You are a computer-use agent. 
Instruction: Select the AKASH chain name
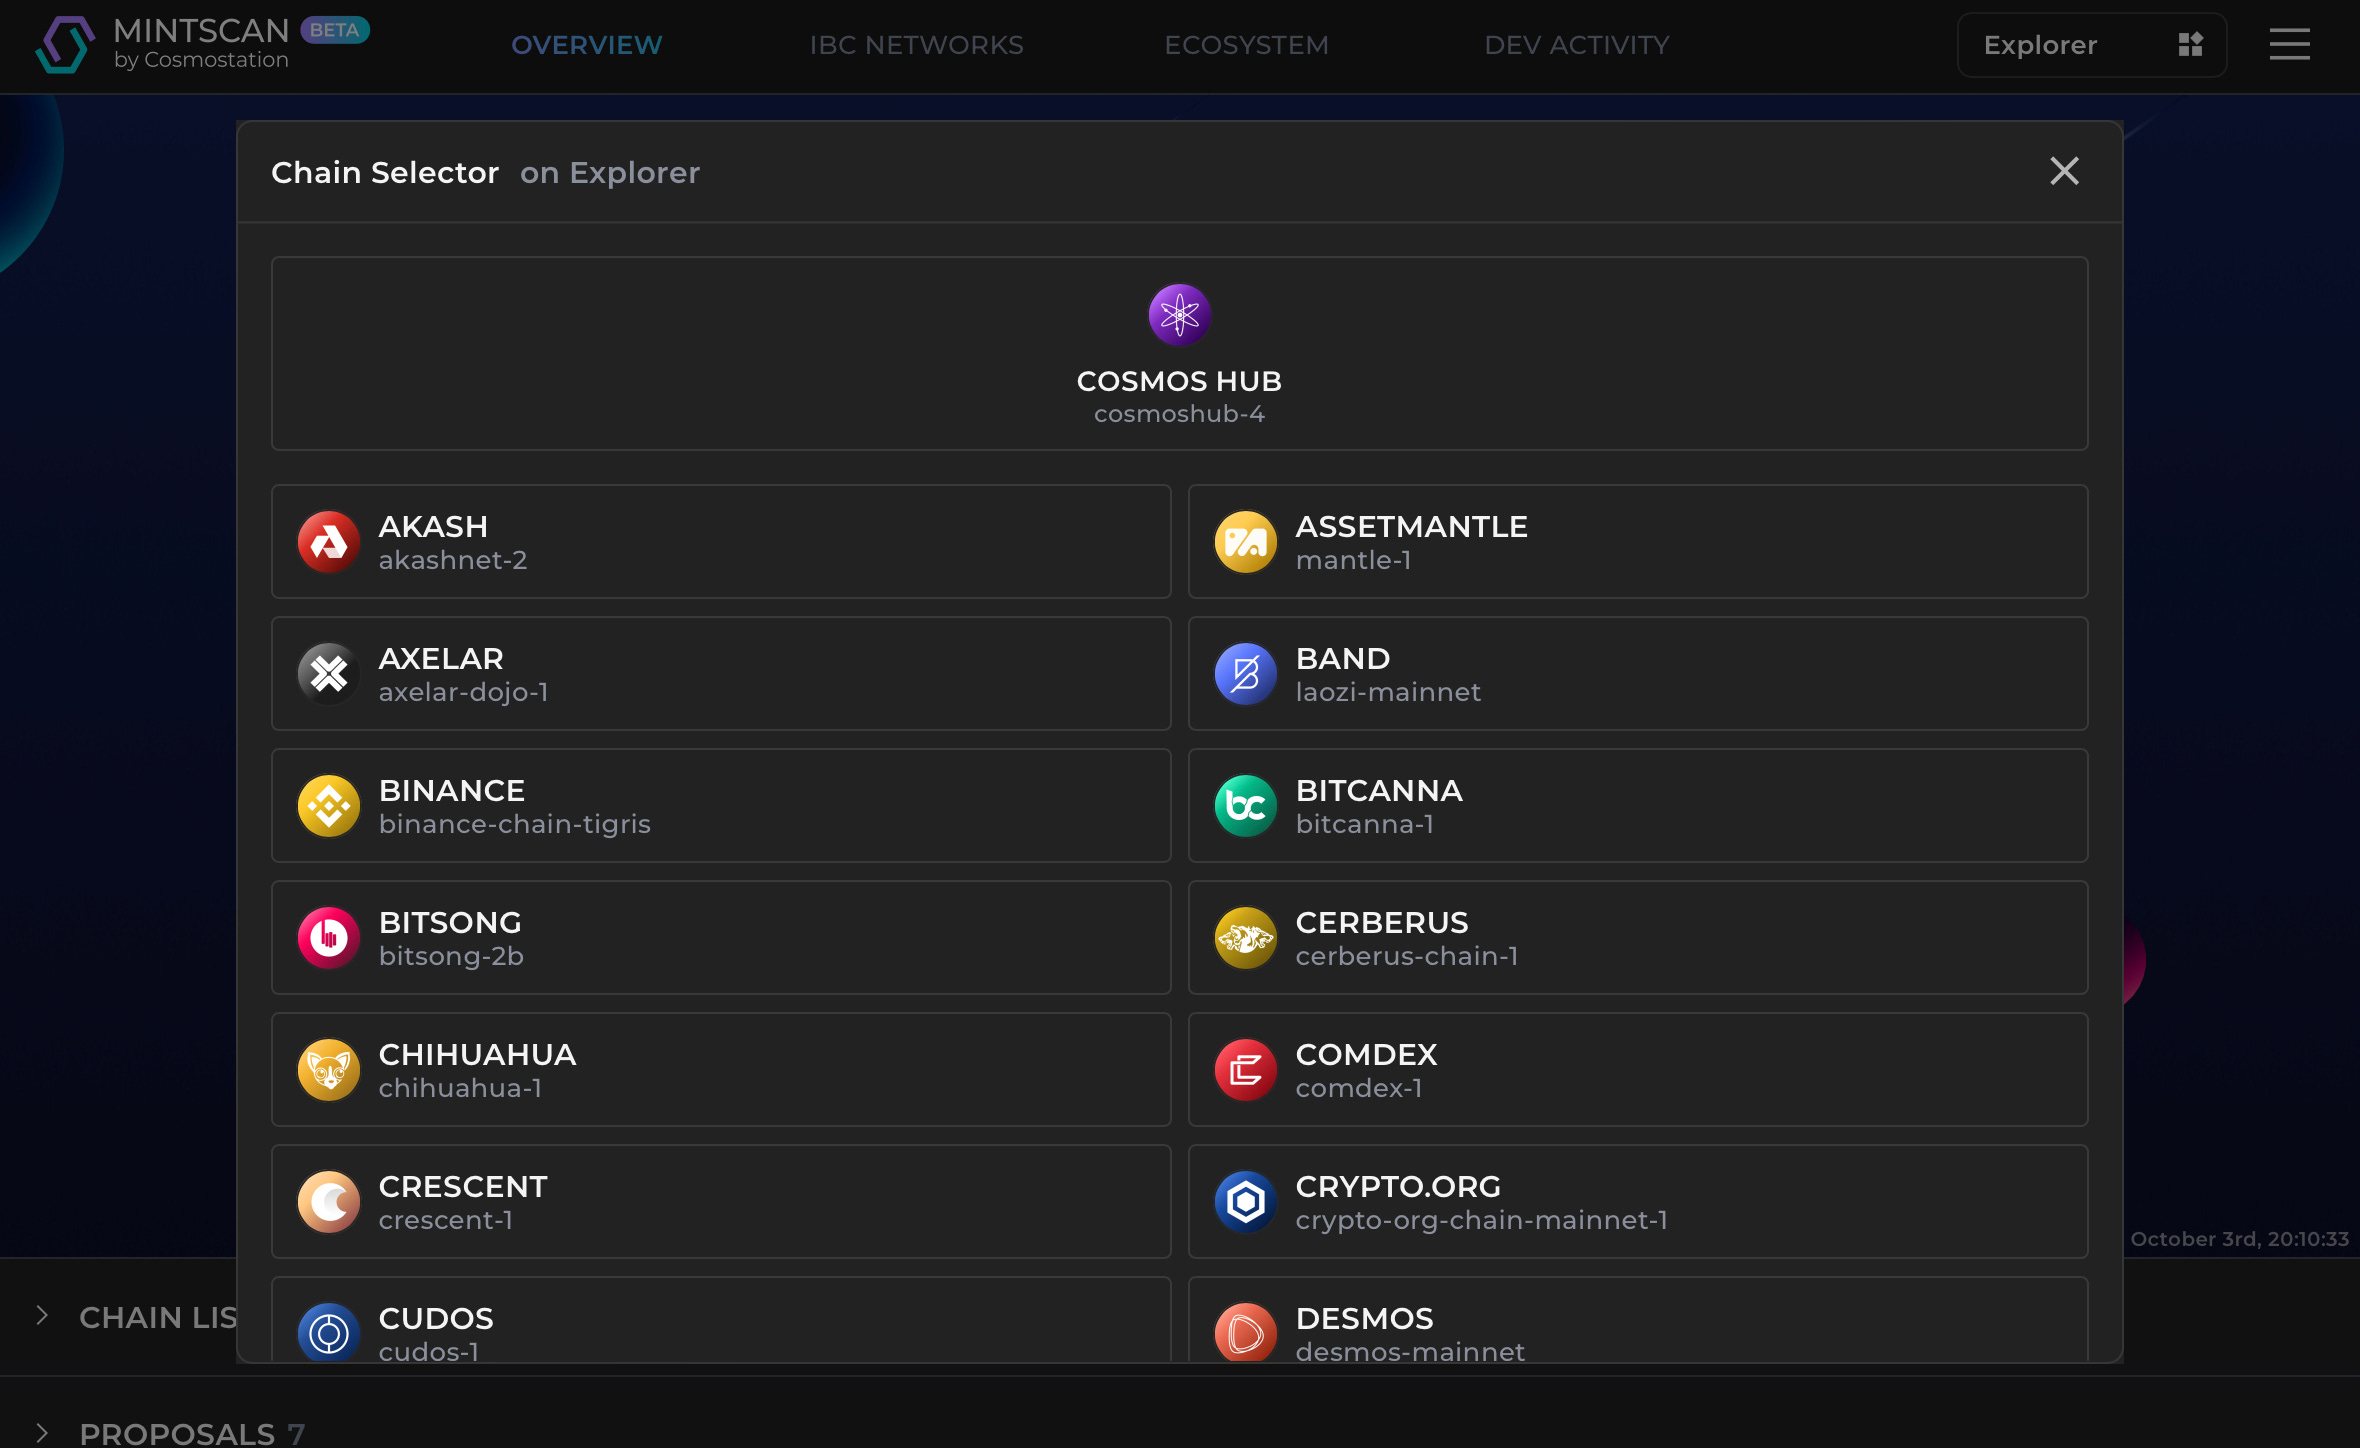pos(433,526)
